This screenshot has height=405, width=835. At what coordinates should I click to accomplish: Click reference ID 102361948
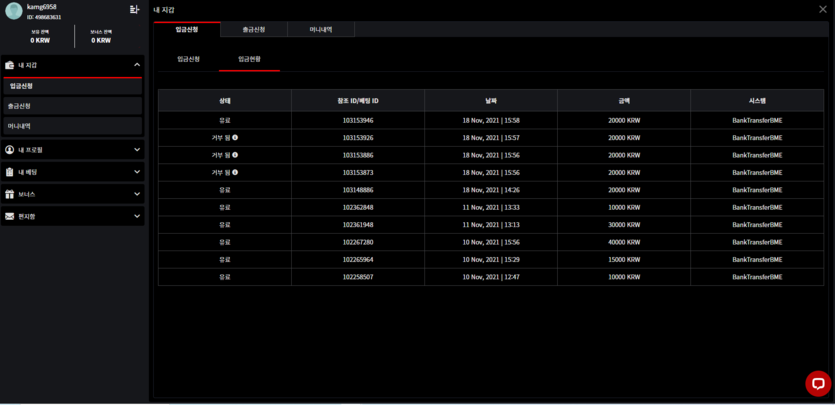[358, 225]
